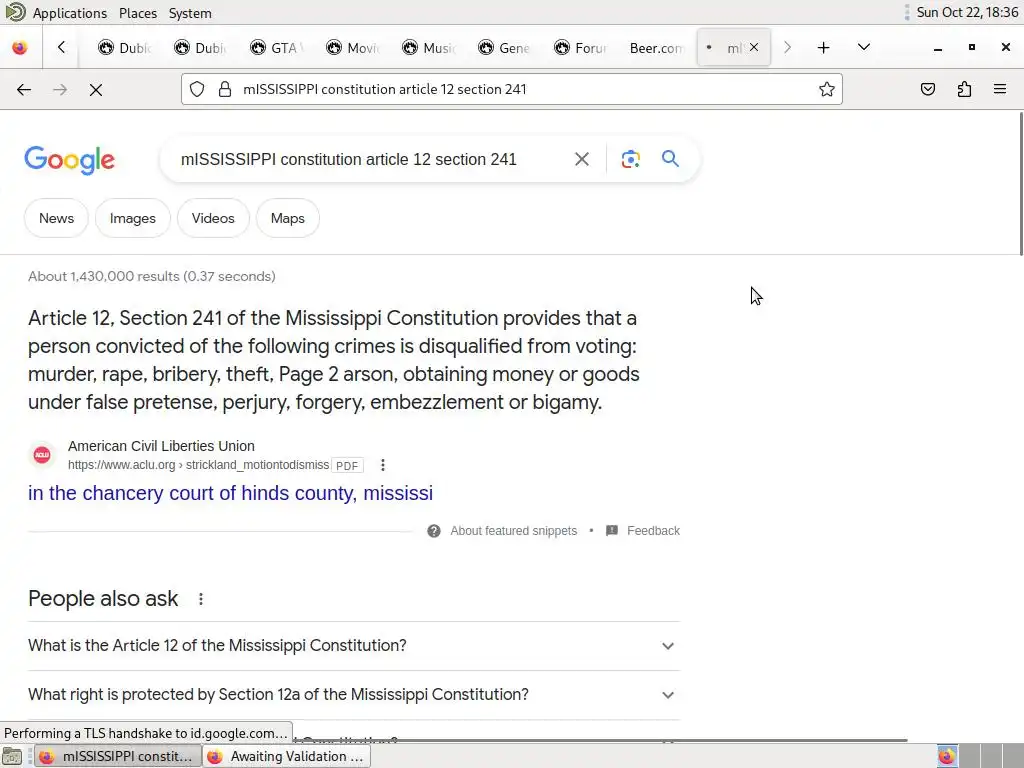Viewport: 1024px width, 768px height.
Task: Click the About featured snippets link
Action: tap(513, 531)
